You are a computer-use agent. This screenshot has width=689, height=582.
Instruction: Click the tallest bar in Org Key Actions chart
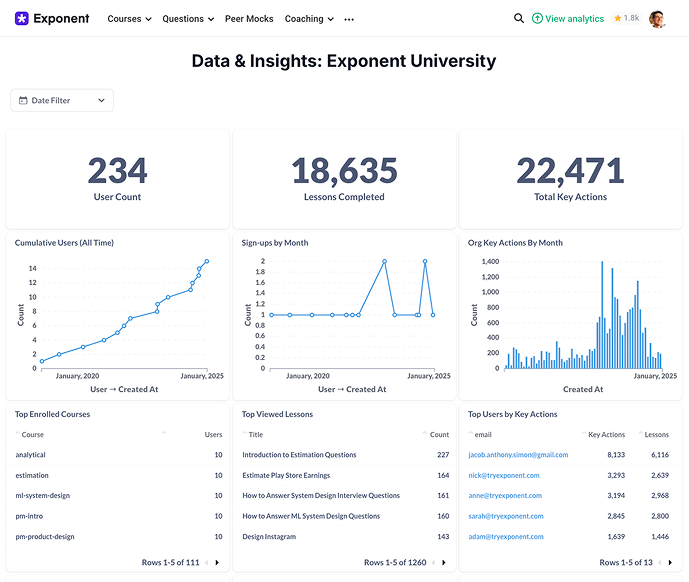point(602,315)
